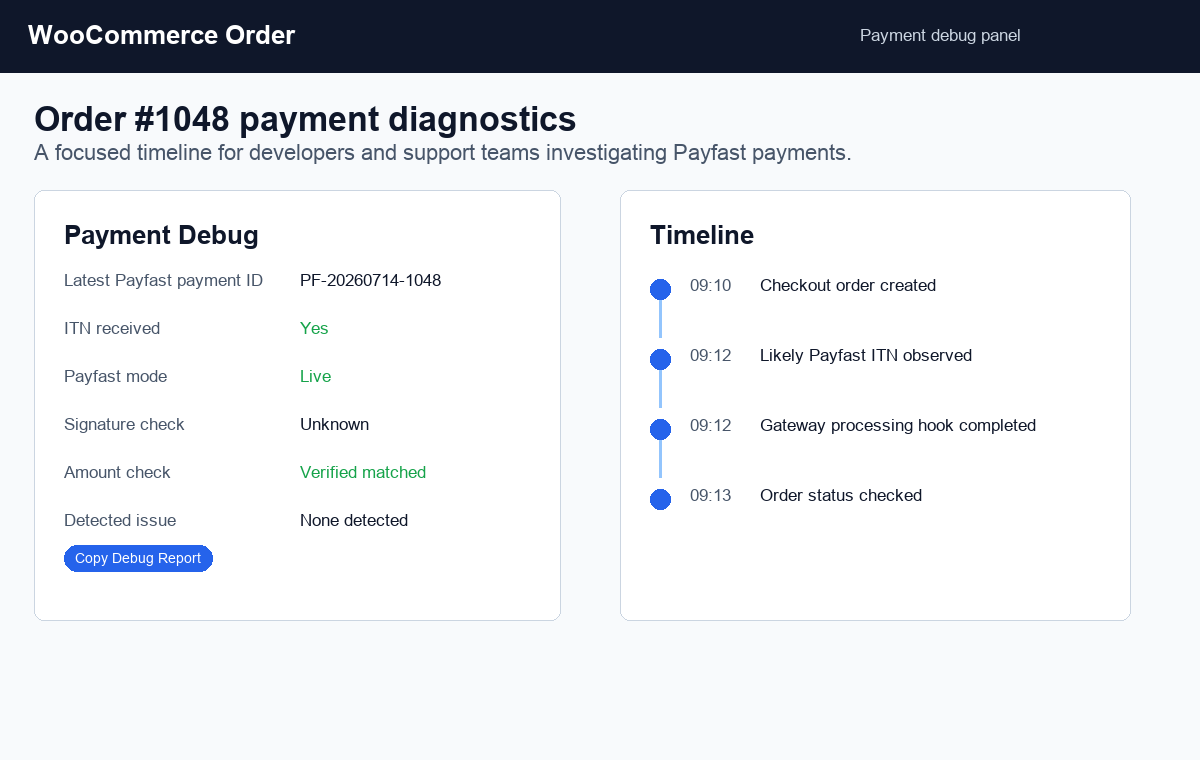The height and width of the screenshot is (760, 1200).
Task: Click the Payfast mode label
Action: (116, 377)
